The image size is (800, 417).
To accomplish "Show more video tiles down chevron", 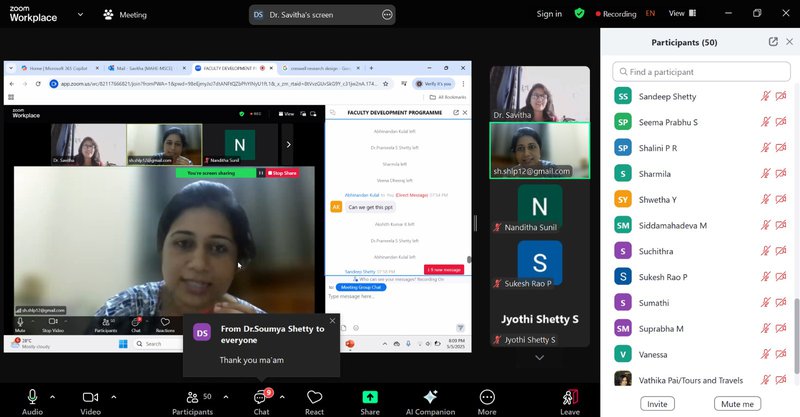I will click(539, 358).
